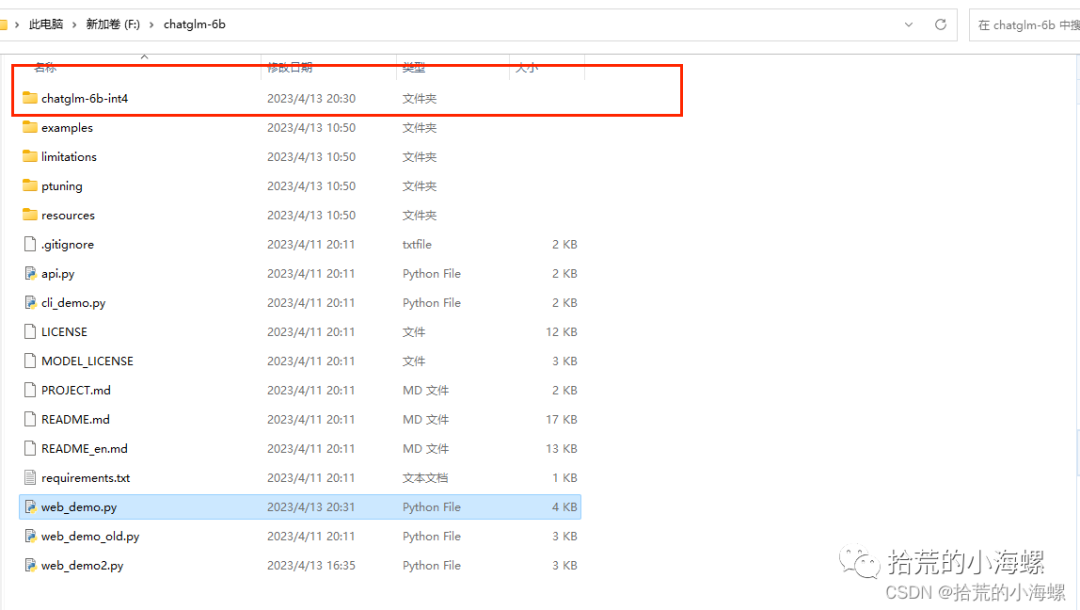The width and height of the screenshot is (1080, 610).
Task: Select the PROJECT.md file name
Action: coord(76,390)
